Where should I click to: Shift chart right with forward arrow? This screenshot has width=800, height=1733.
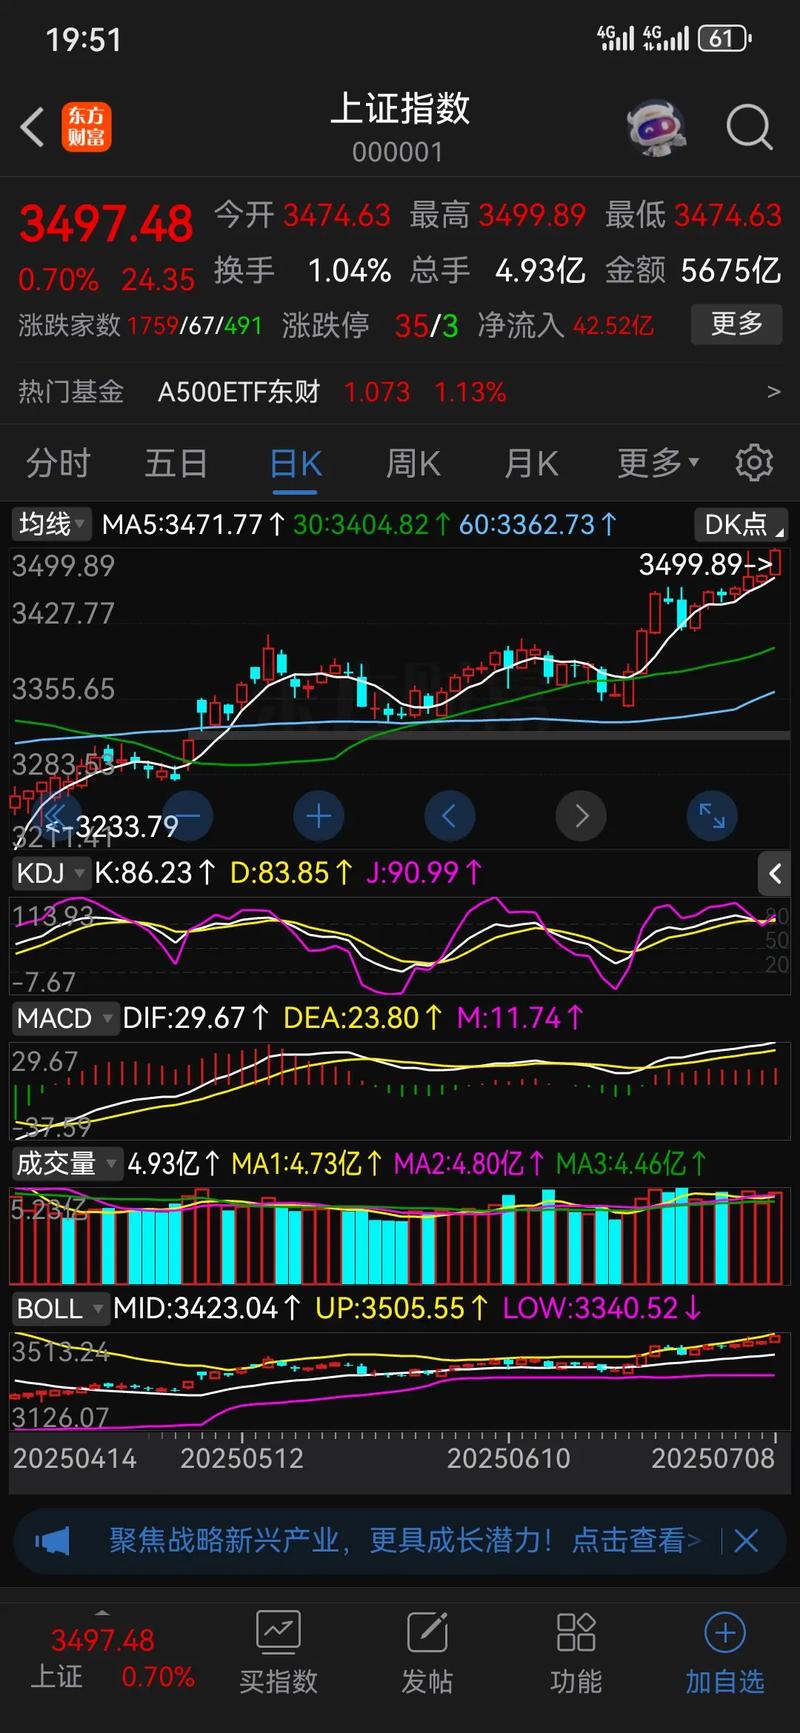pyautogui.click(x=581, y=816)
